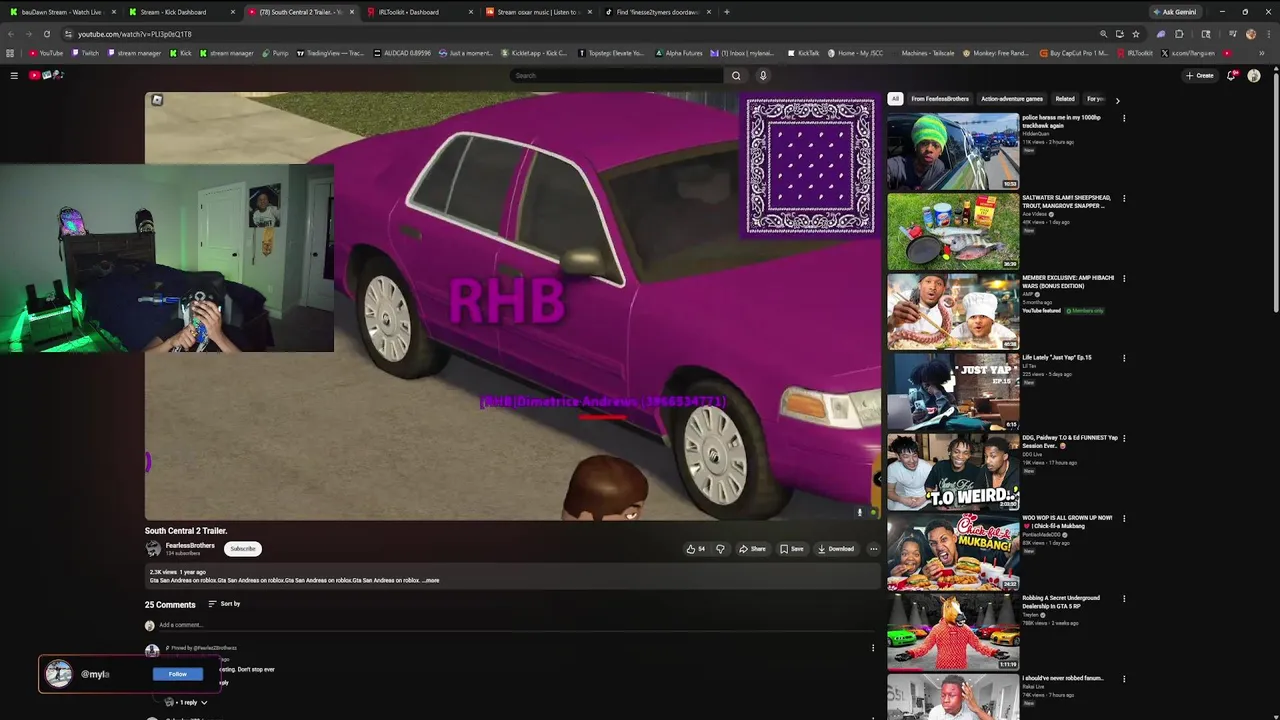Open the WOO WOP Chick-fil-A mukbang thumbnail
This screenshot has width=1280, height=720.
click(953, 551)
